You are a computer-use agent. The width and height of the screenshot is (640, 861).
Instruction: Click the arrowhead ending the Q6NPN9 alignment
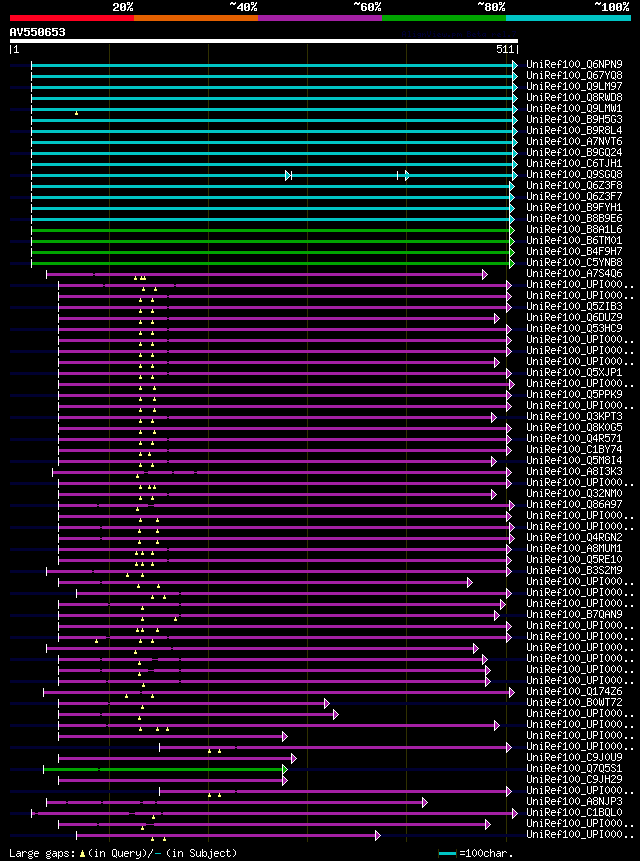click(x=515, y=65)
